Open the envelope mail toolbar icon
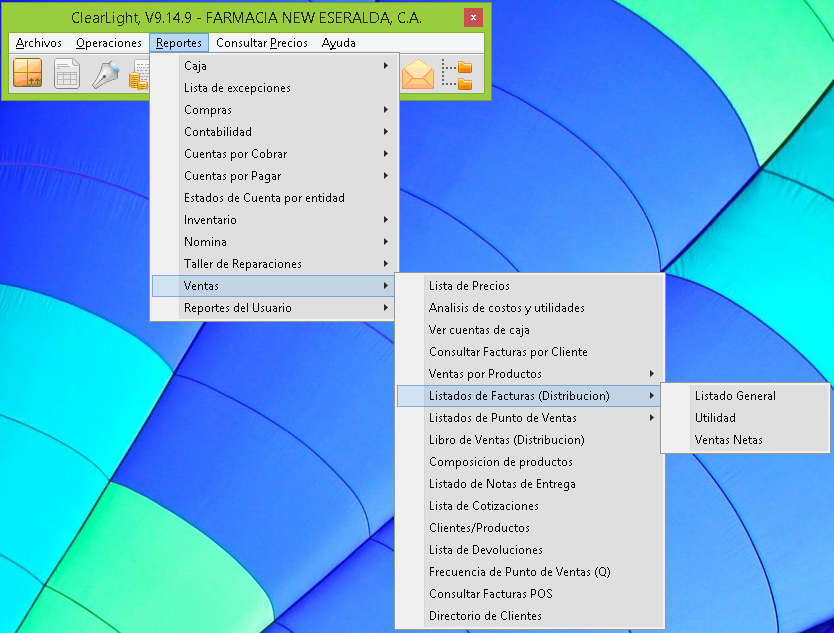The height and width of the screenshot is (633, 834). click(x=417, y=75)
